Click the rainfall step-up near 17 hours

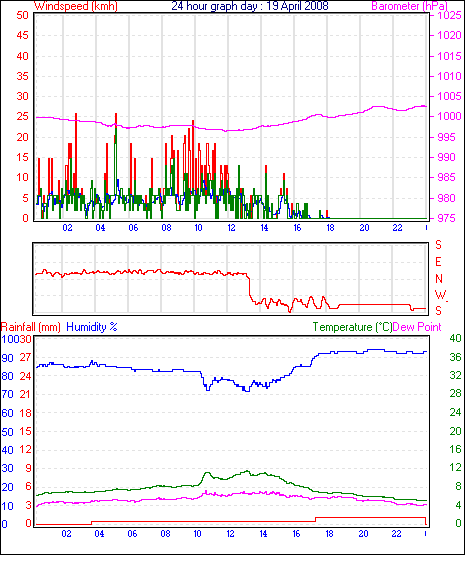pos(316,520)
